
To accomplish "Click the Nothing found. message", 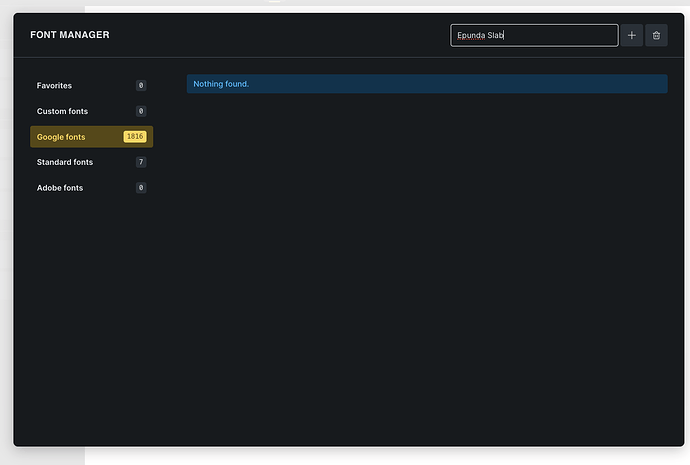I will (427, 84).
